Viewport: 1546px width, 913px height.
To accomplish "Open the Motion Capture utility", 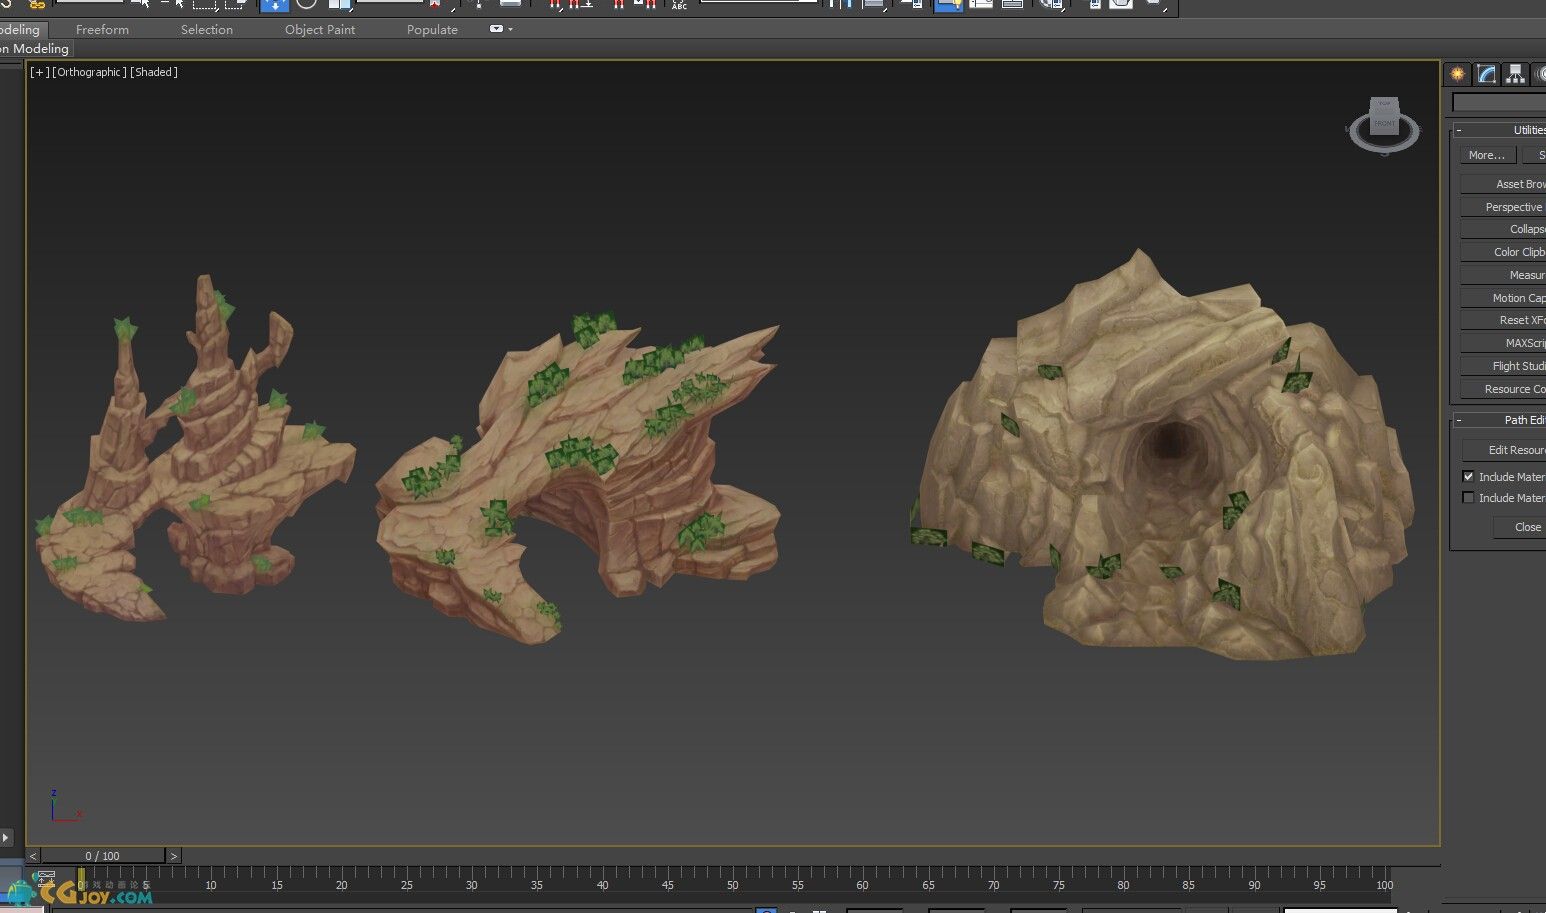I will click(1503, 298).
